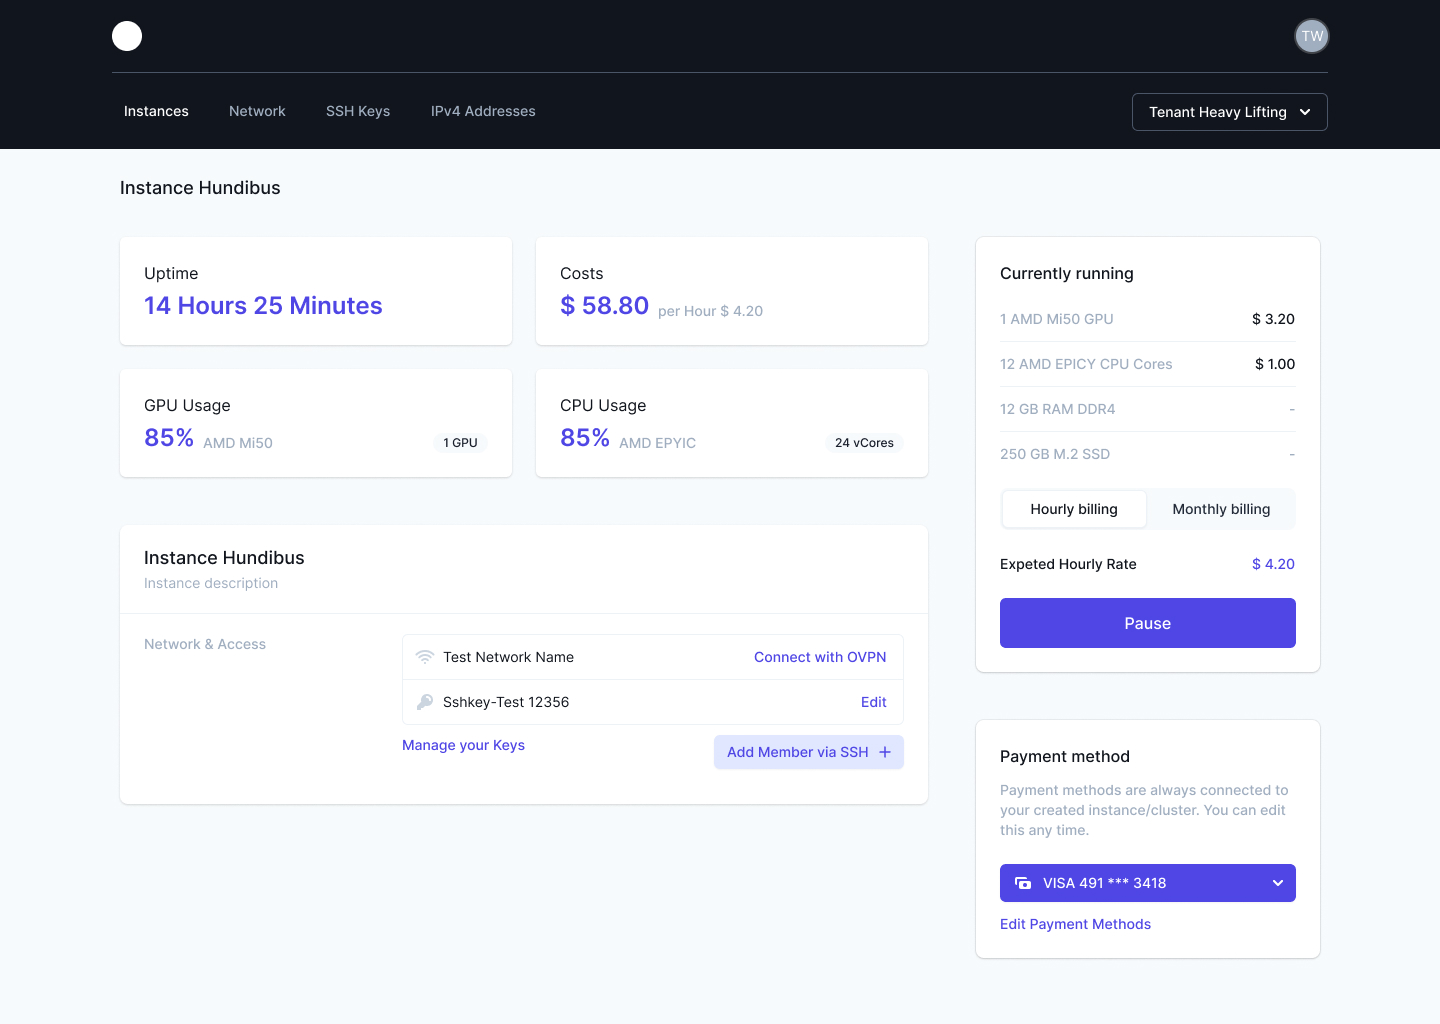This screenshot has width=1440, height=1024.
Task: Edit the Sshkey-Test 12356 entry
Action: pos(874,702)
